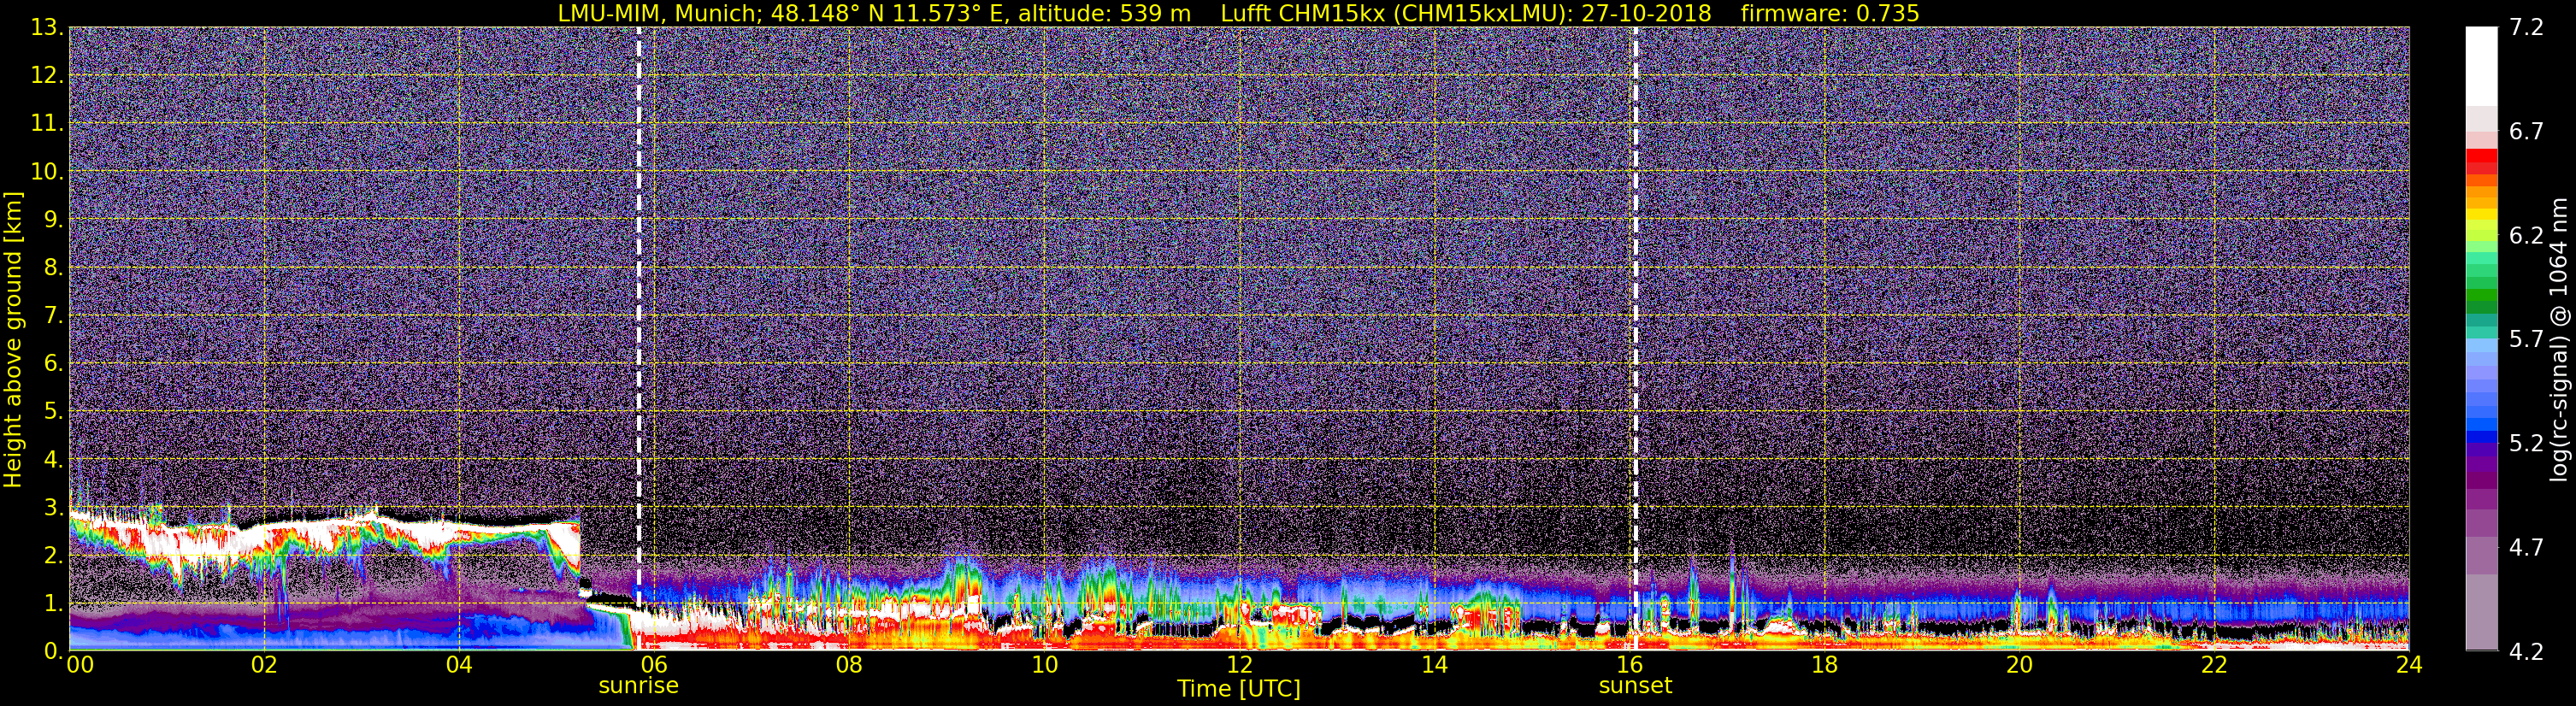The width and height of the screenshot is (2576, 706).
Task: Click the y-axis tick label '5.'
Action: pos(53,411)
